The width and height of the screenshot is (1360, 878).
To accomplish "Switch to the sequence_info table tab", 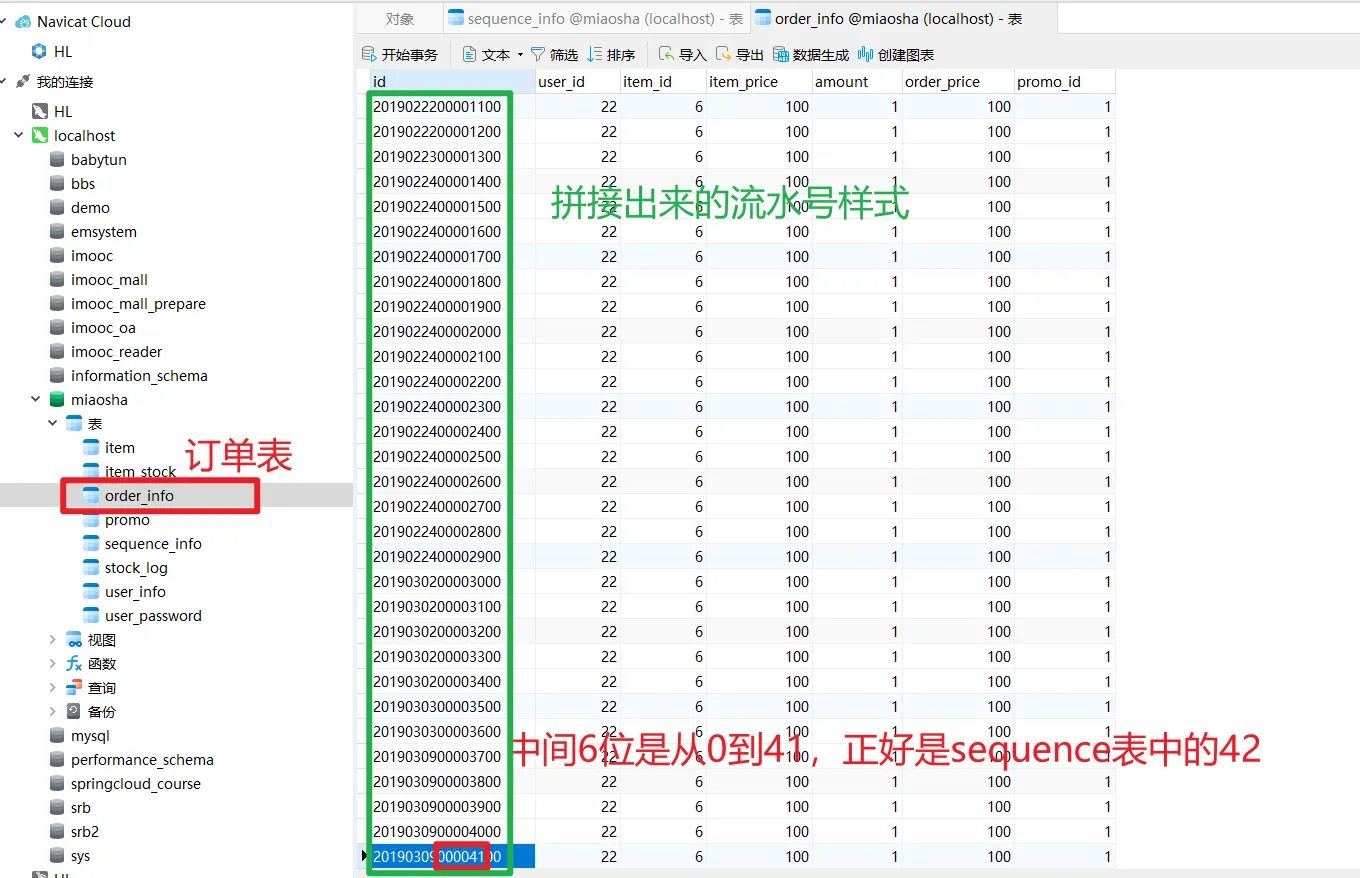I will click(595, 19).
